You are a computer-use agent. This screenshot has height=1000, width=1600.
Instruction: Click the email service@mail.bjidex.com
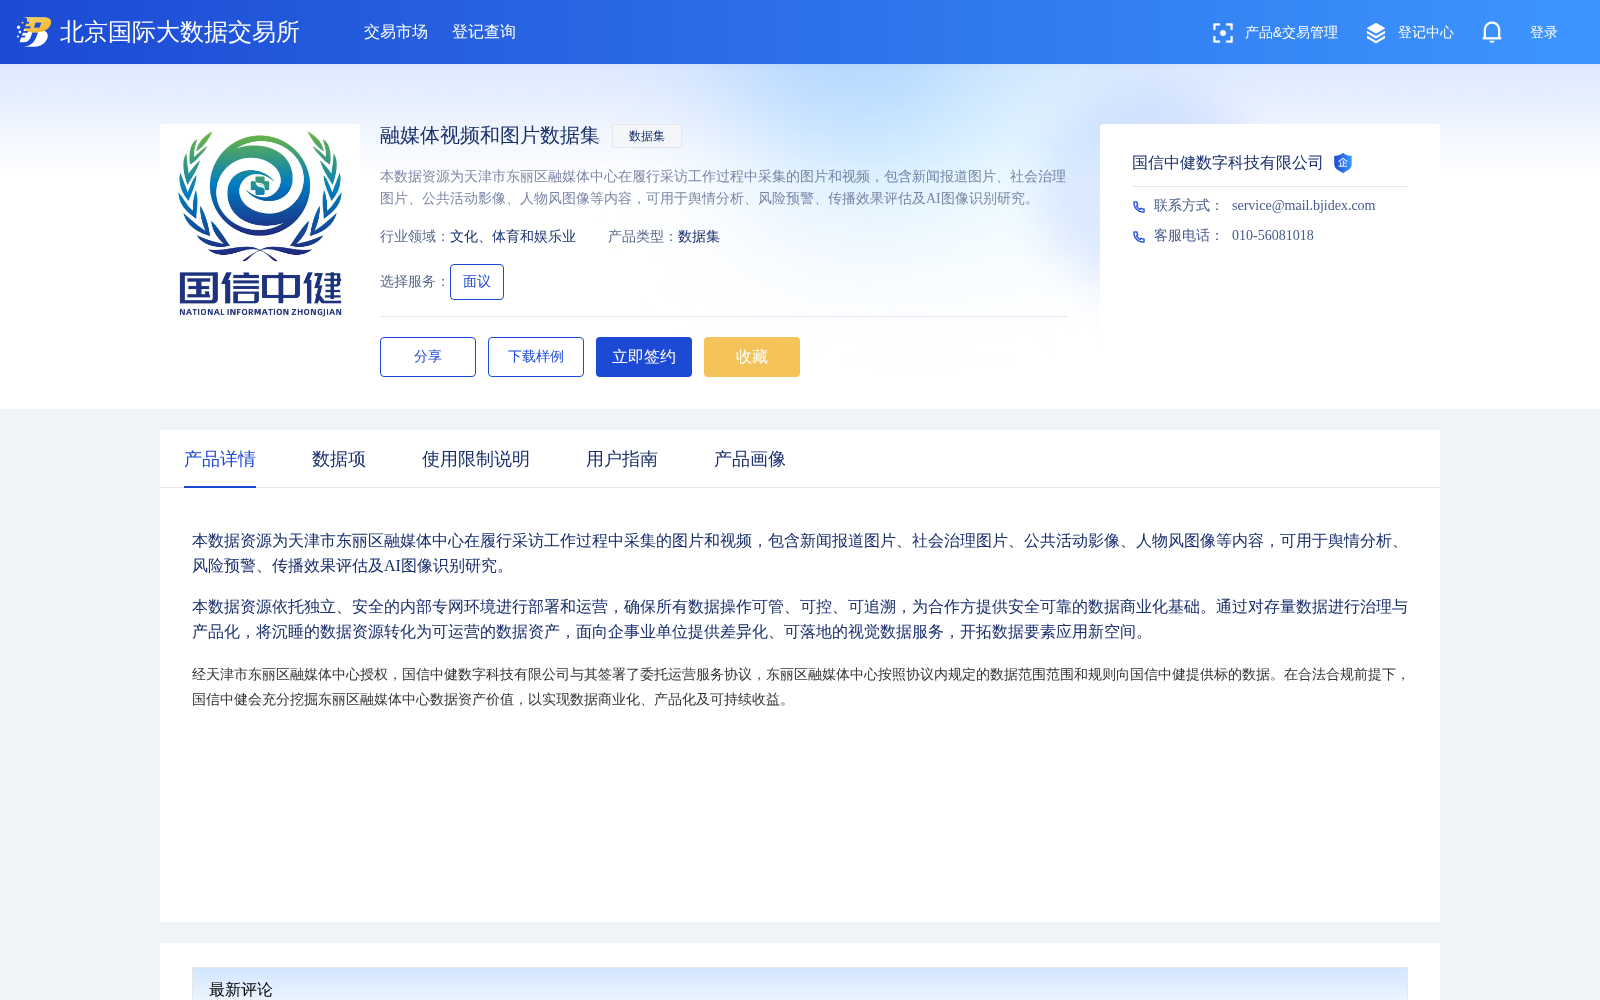click(x=1304, y=206)
